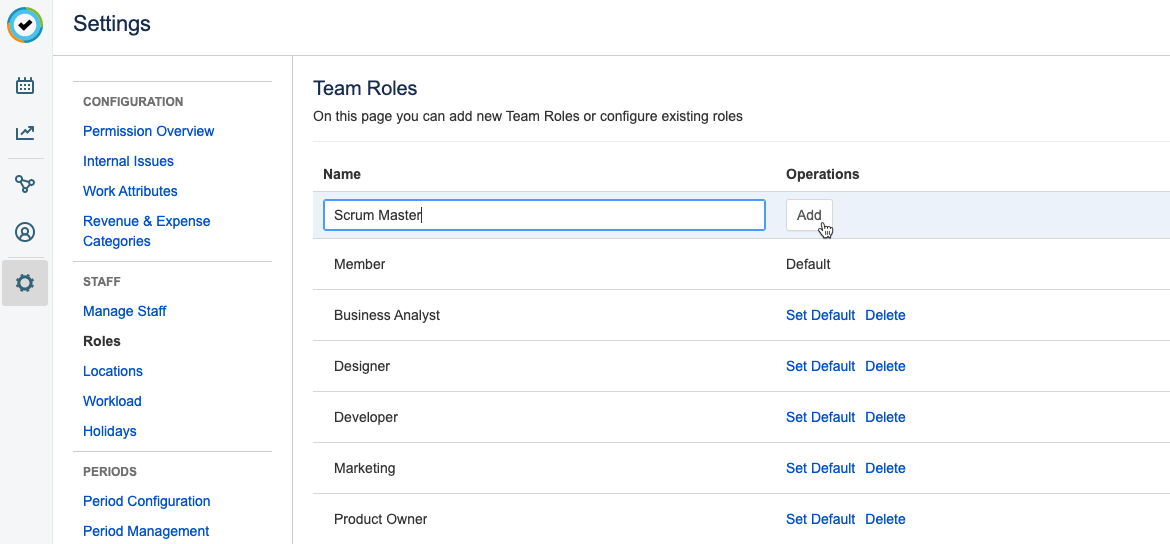1170x544 pixels.
Task: Select Locations in the Staff section
Action: [113, 371]
